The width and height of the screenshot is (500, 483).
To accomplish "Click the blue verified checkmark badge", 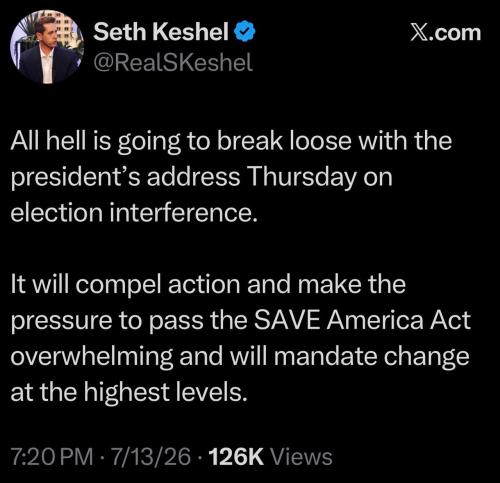I will 245,31.
